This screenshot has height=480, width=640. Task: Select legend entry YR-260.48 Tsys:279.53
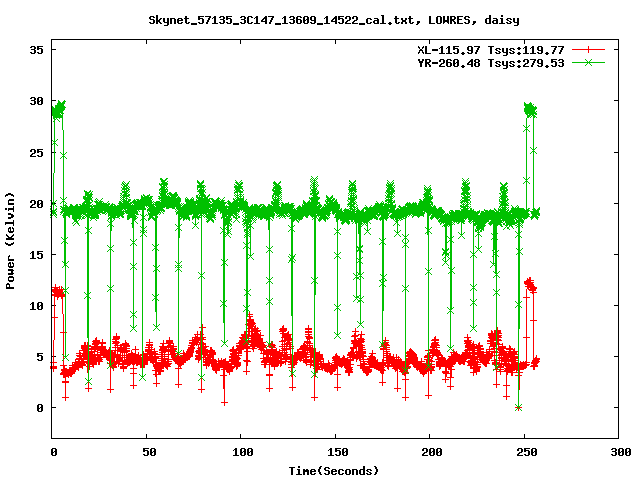(x=491, y=63)
